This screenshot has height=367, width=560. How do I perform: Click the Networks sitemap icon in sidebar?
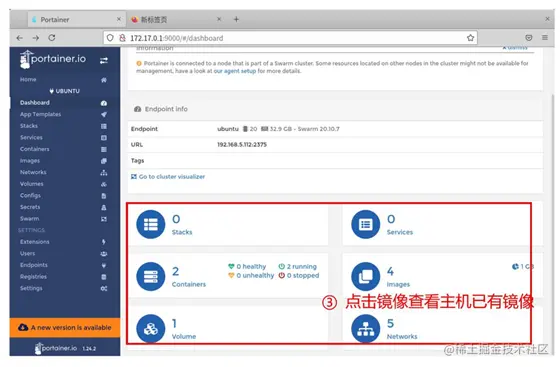[x=104, y=173]
